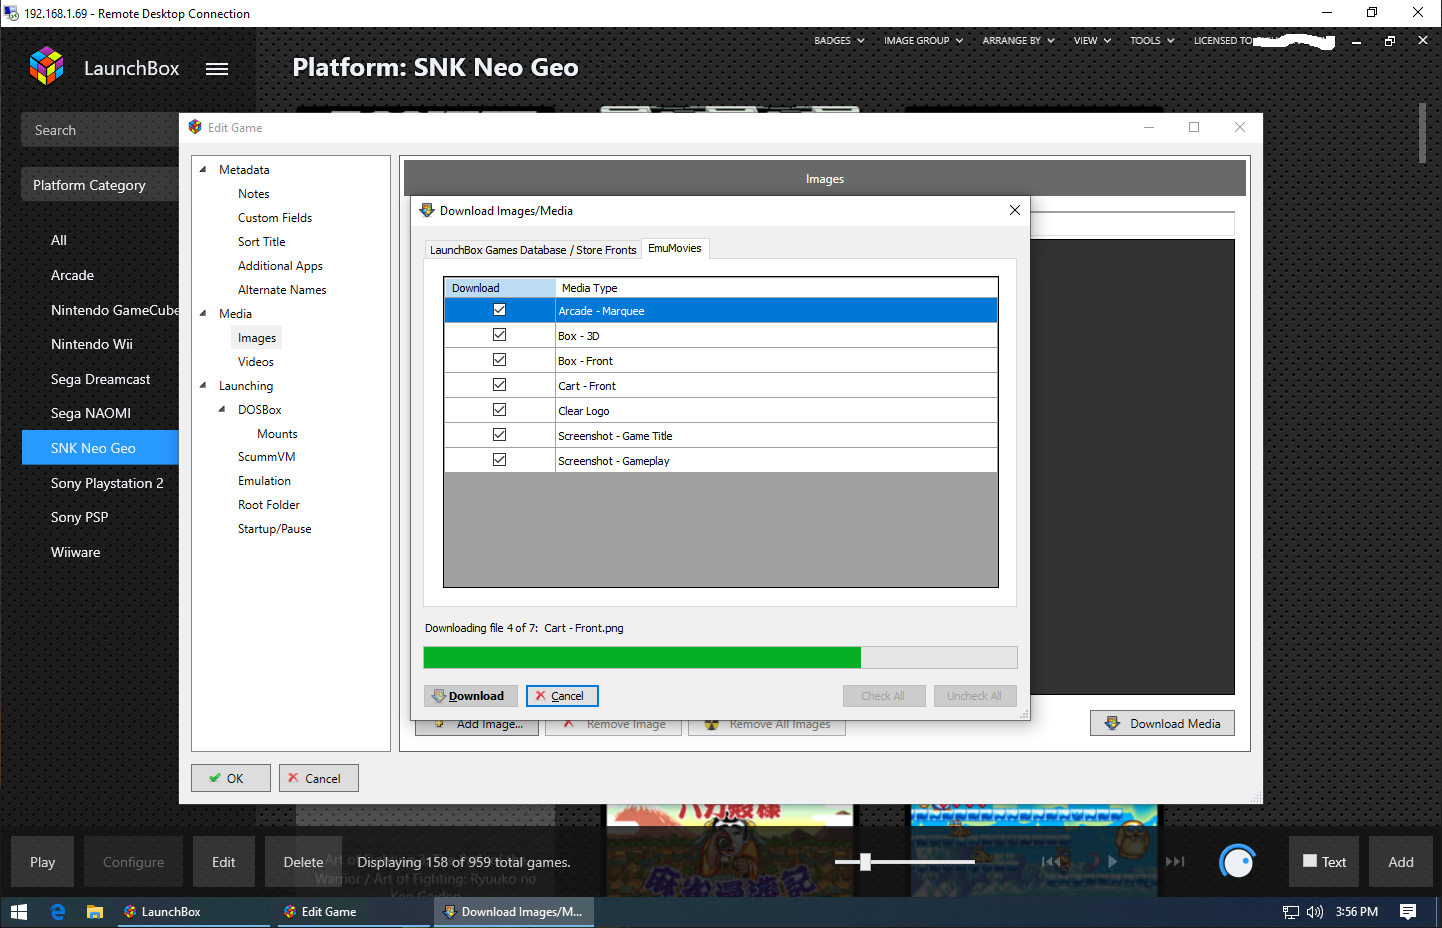Select Notes in the Edit Game tree
1442x928 pixels.
click(254, 194)
